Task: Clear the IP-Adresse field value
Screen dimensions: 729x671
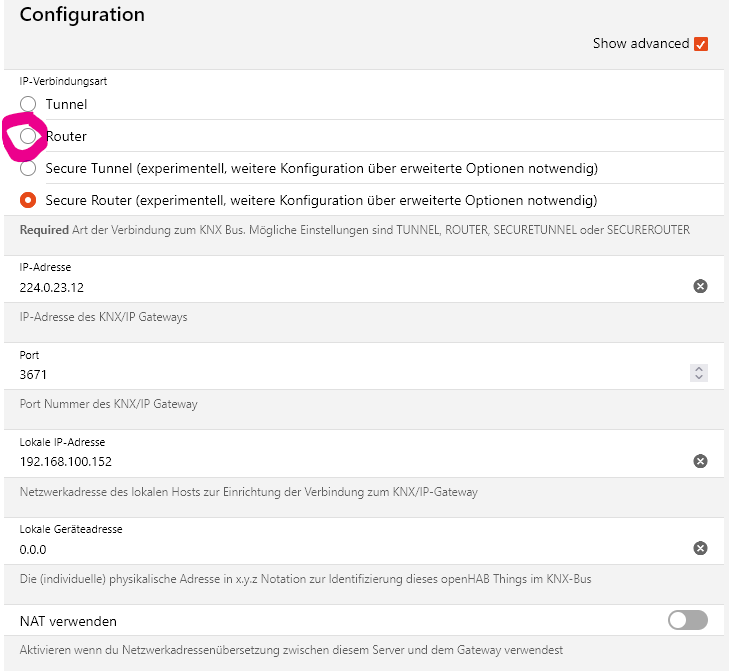Action: click(x=700, y=286)
